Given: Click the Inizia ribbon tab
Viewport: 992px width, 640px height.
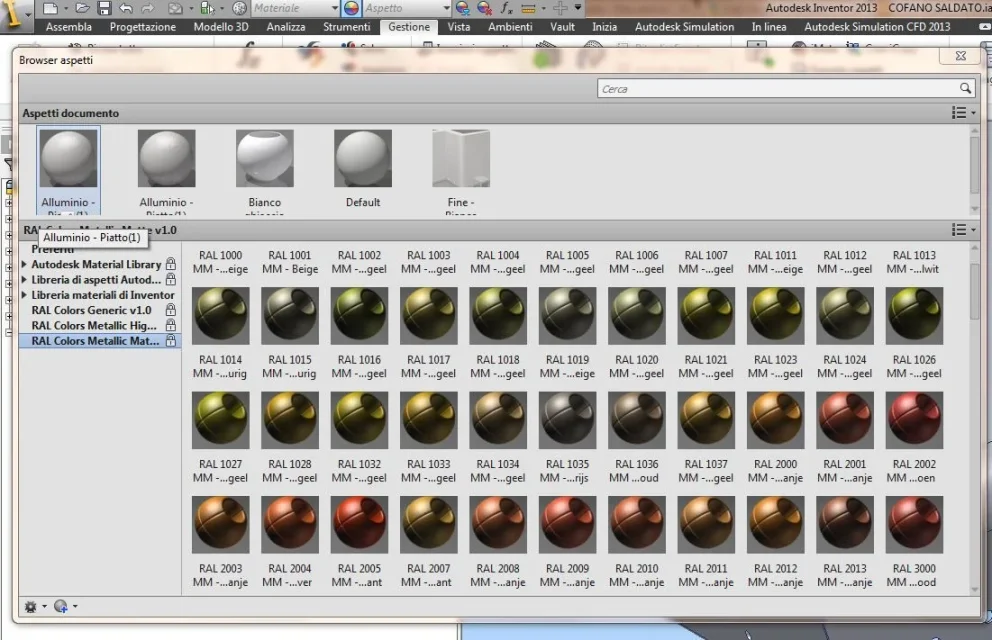Looking at the screenshot, I should click(604, 27).
